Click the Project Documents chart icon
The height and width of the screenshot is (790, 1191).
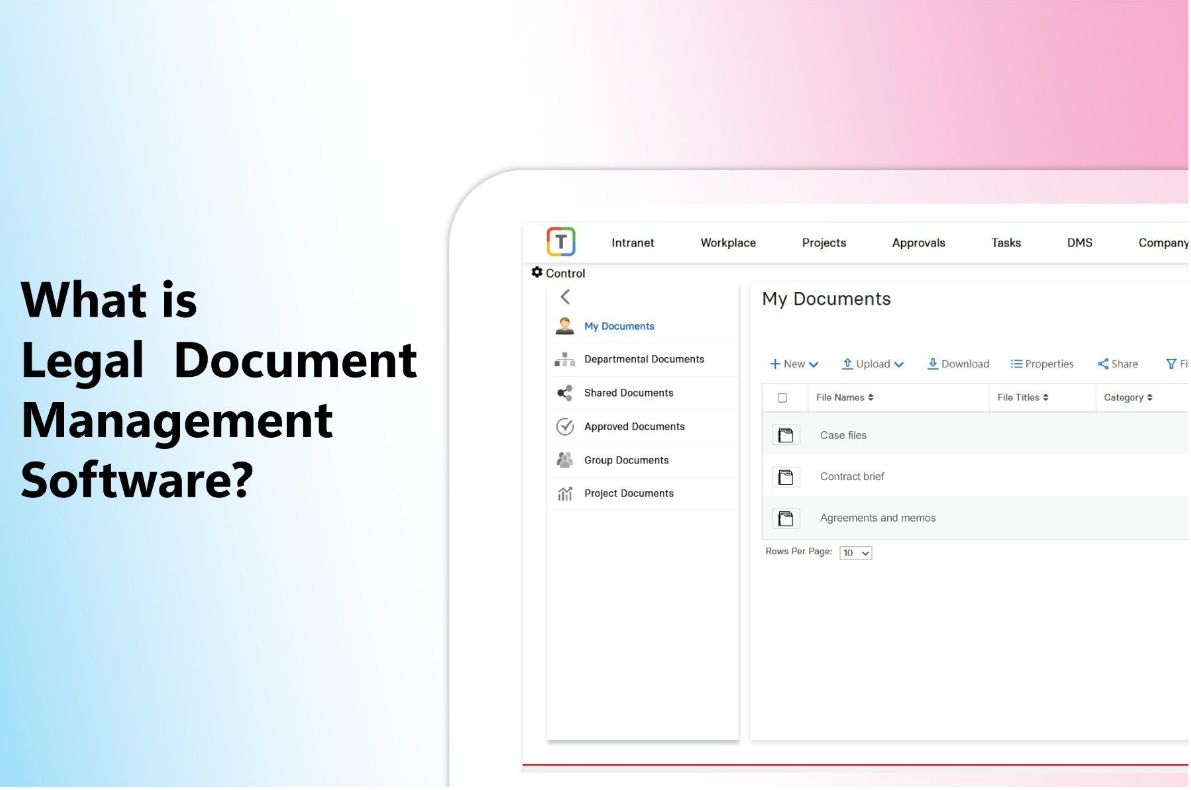coord(564,494)
